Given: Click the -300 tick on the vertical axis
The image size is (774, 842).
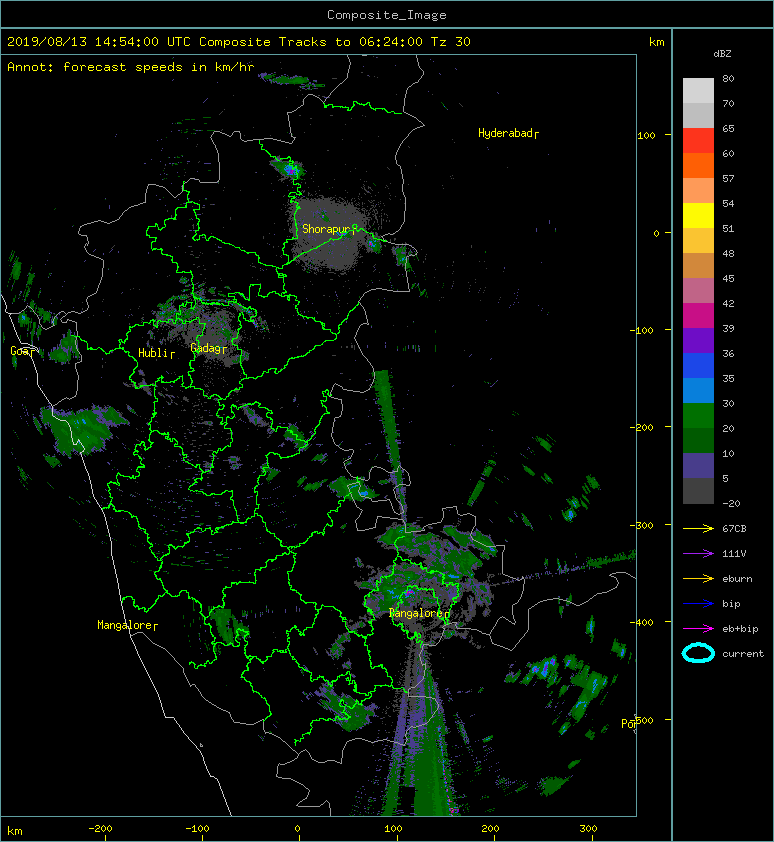Looking at the screenshot, I should (x=641, y=525).
